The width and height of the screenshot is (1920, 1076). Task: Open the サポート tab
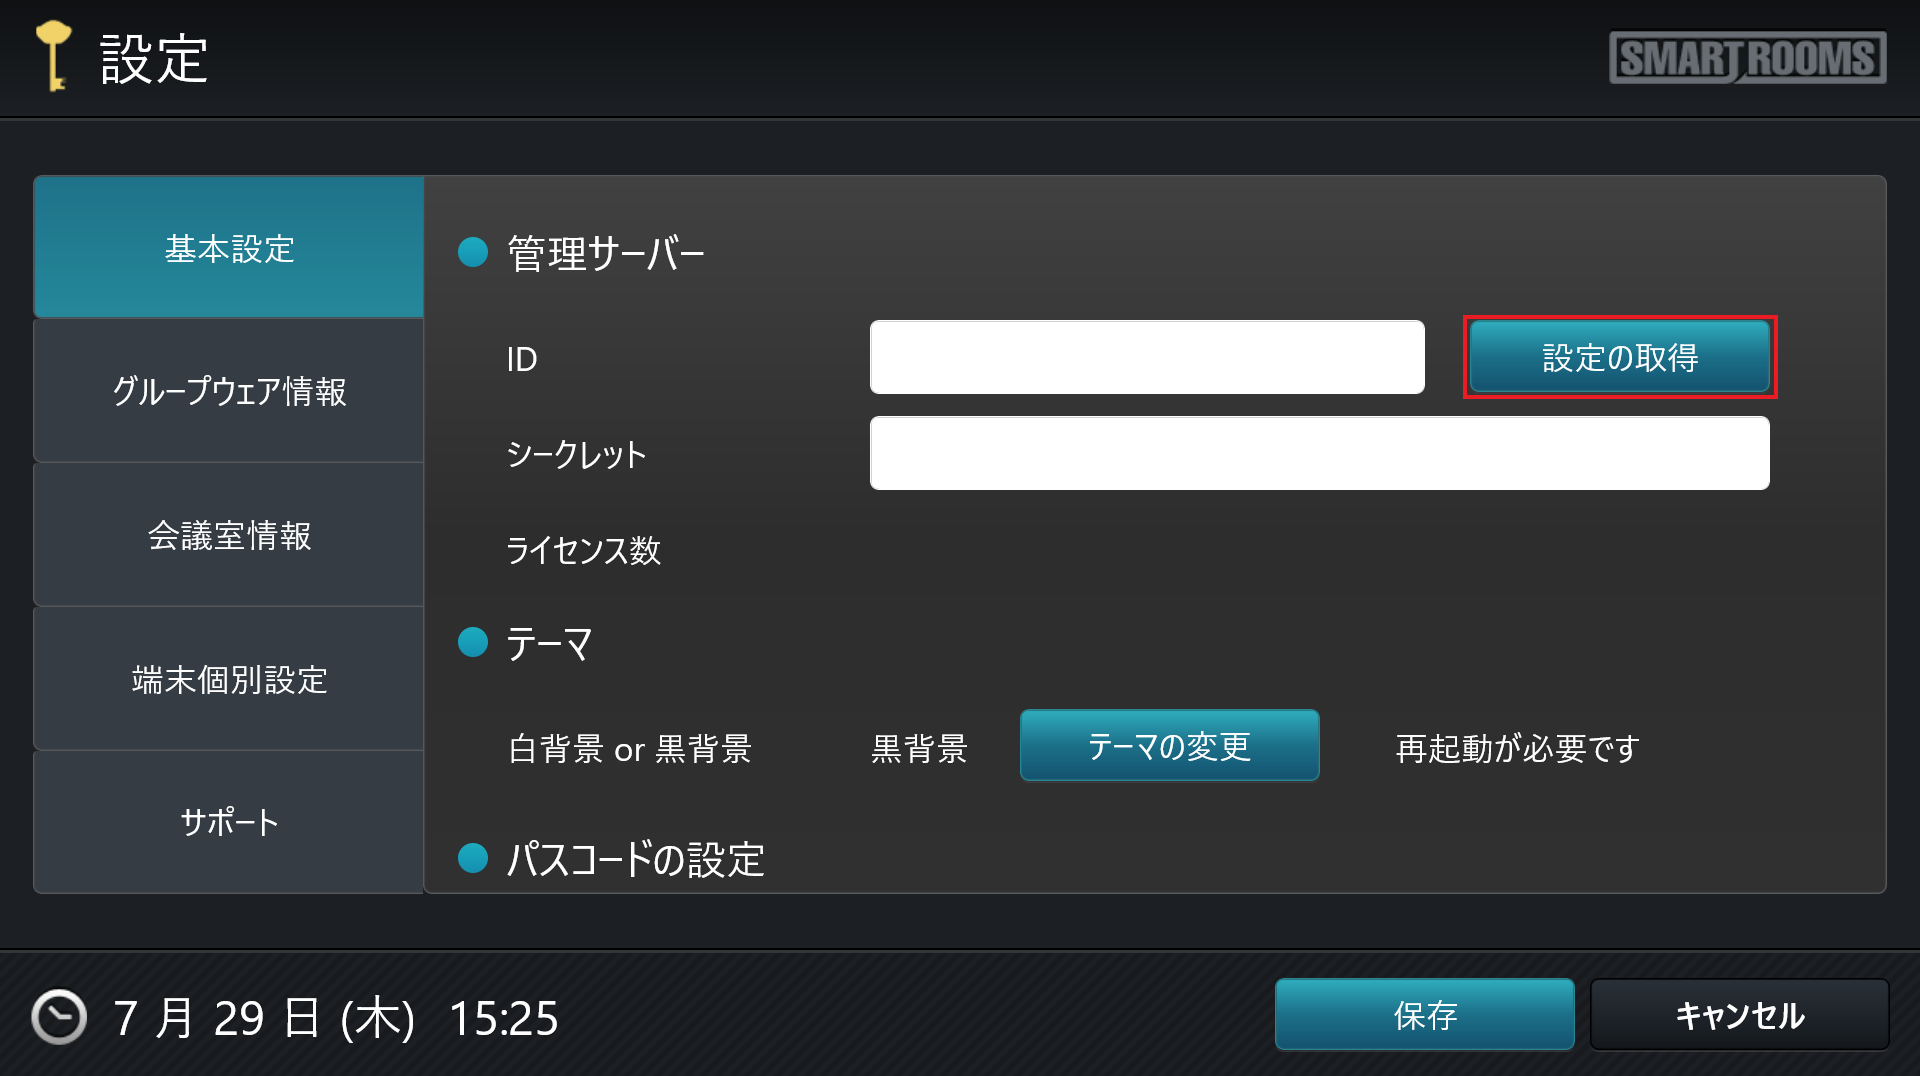[x=229, y=822]
